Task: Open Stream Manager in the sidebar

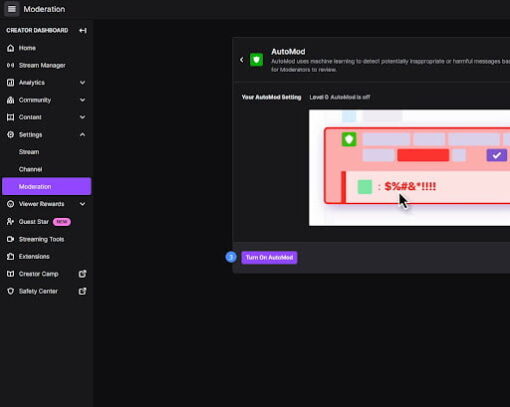Action: 46,65
